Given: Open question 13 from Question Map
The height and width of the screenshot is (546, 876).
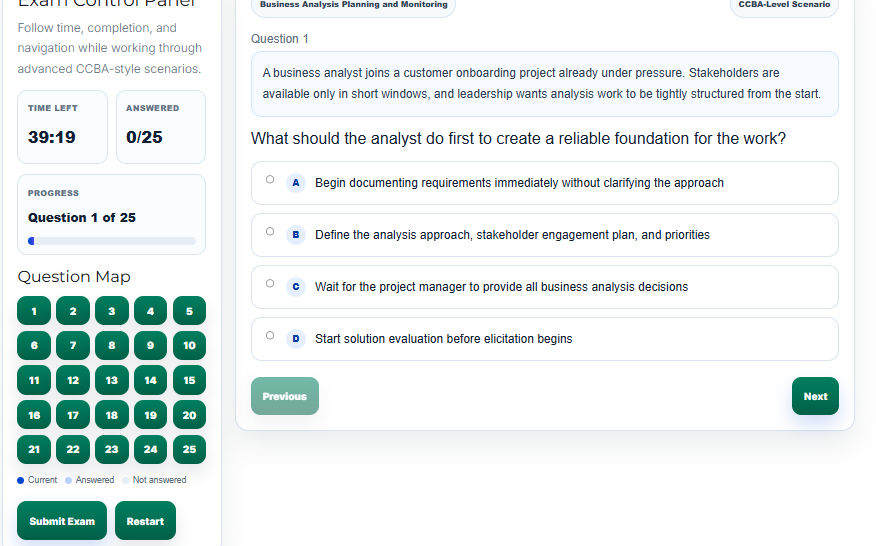Looking at the screenshot, I should pos(112,380).
